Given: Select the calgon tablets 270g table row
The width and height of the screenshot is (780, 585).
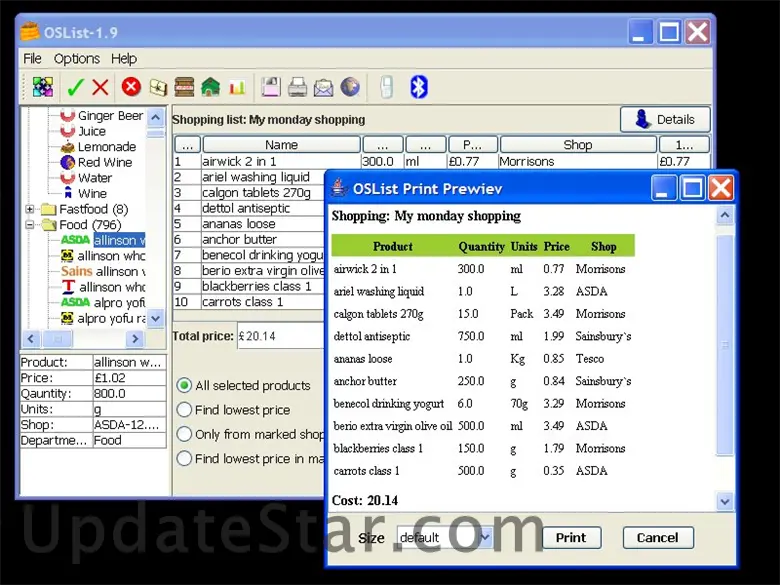Looking at the screenshot, I should tap(249, 193).
